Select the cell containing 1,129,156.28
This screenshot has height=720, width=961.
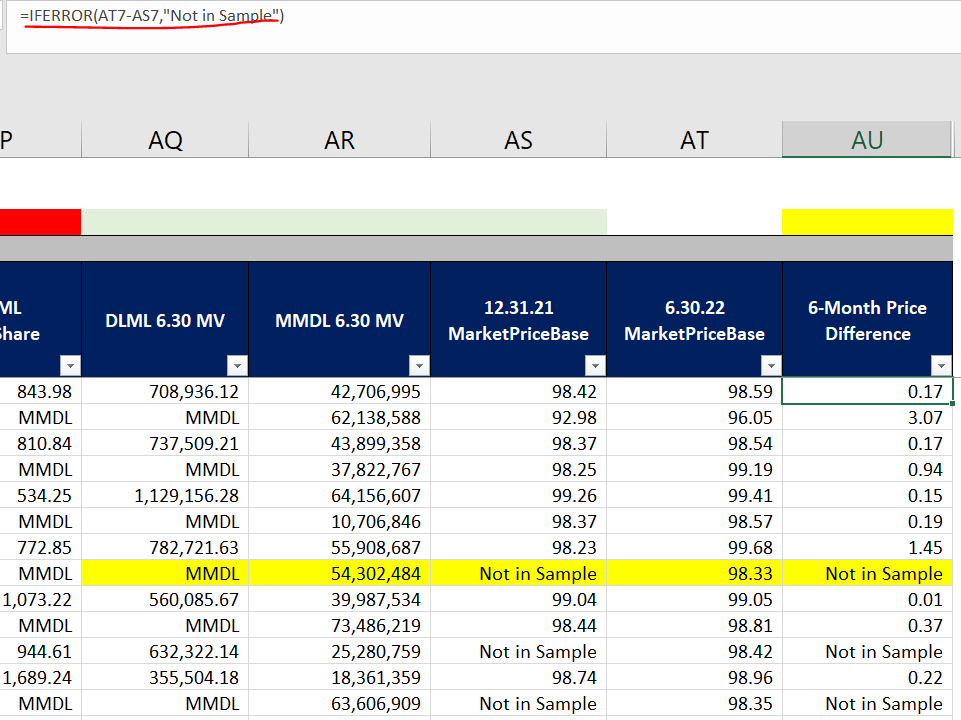click(164, 495)
